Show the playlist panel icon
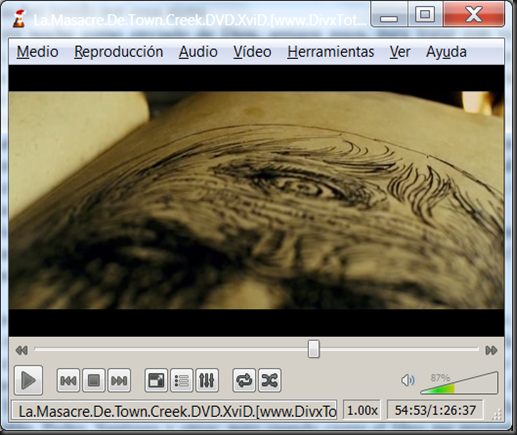The image size is (517, 435). (181, 380)
